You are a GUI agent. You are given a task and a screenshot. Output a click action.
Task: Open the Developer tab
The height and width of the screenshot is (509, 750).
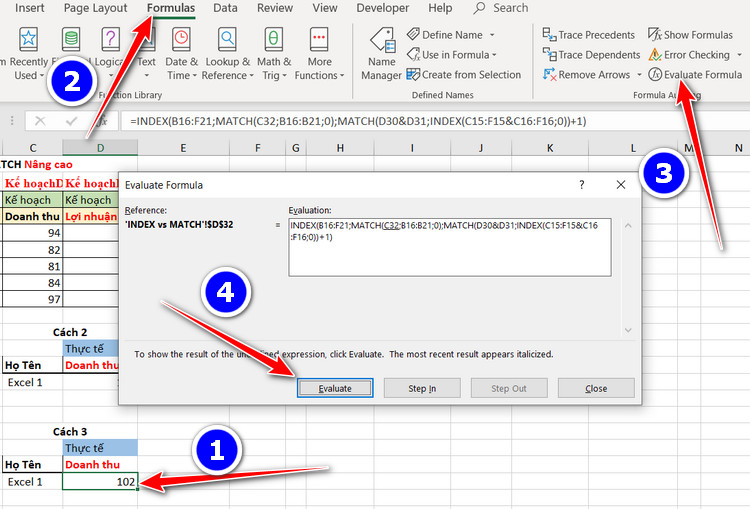383,8
